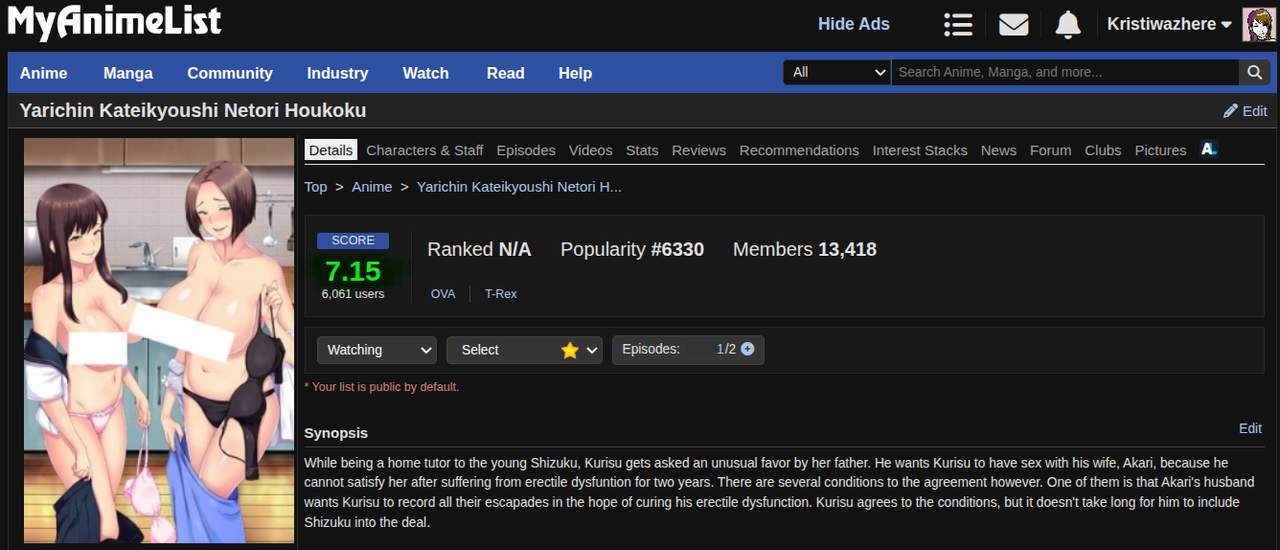The height and width of the screenshot is (550, 1280).
Task: Switch to the Forum tab
Action: (x=1051, y=150)
